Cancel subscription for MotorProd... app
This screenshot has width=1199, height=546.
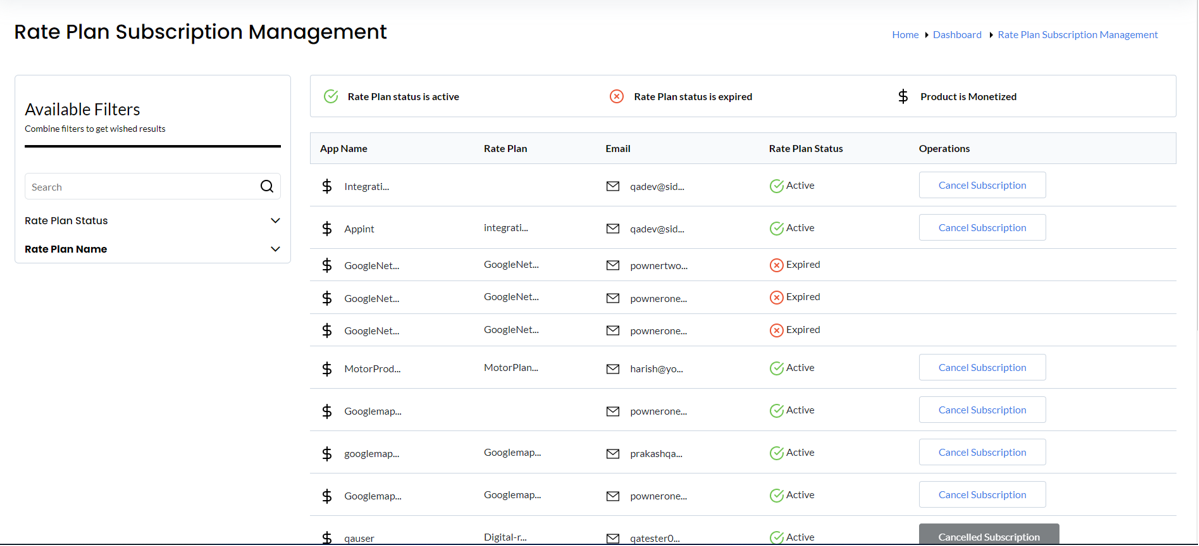(982, 367)
